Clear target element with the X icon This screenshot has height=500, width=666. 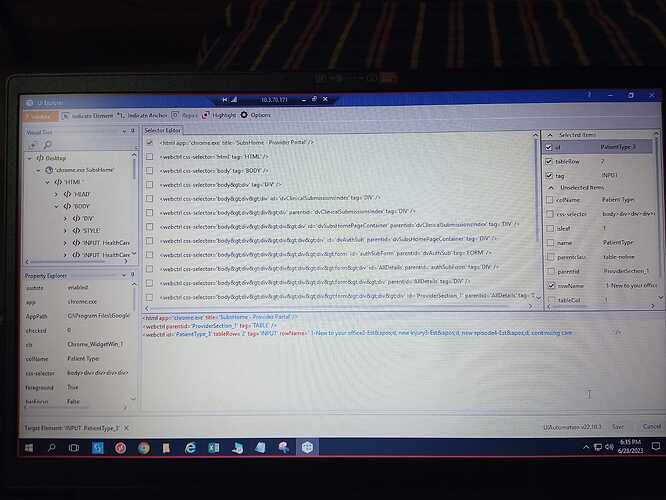126,428
